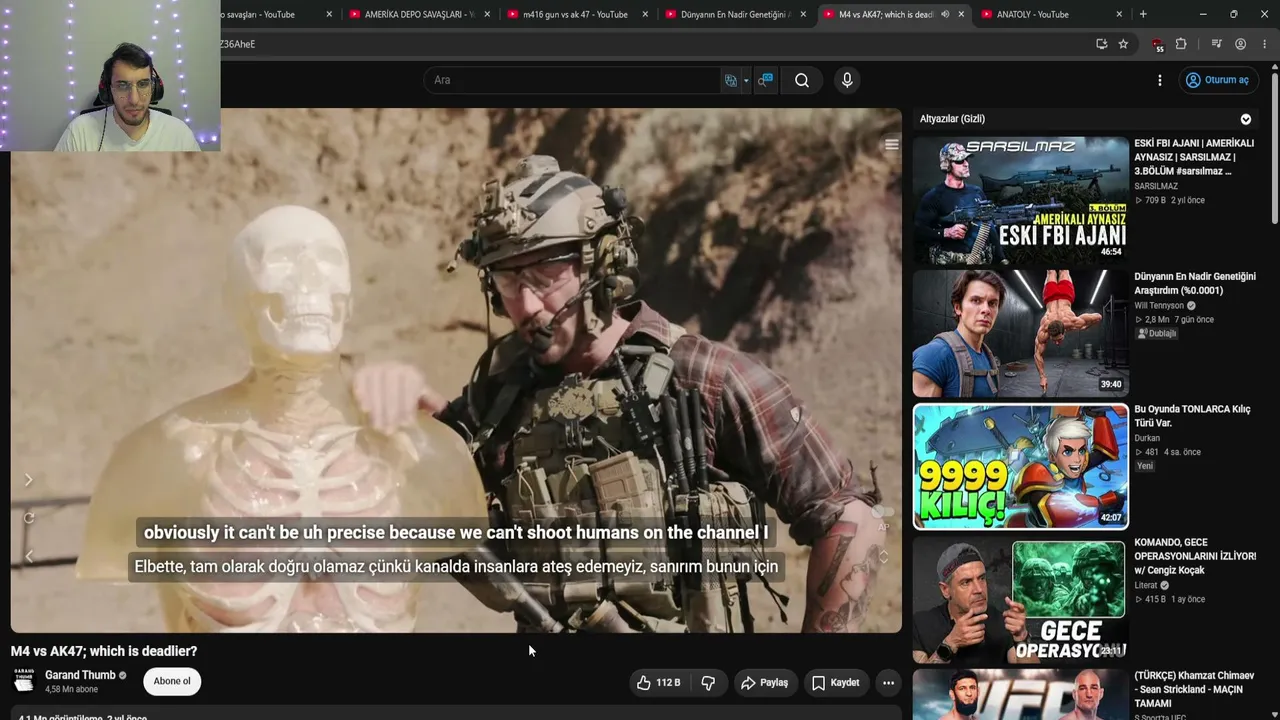
Task: Click the Literat channel name
Action: (x=1147, y=585)
